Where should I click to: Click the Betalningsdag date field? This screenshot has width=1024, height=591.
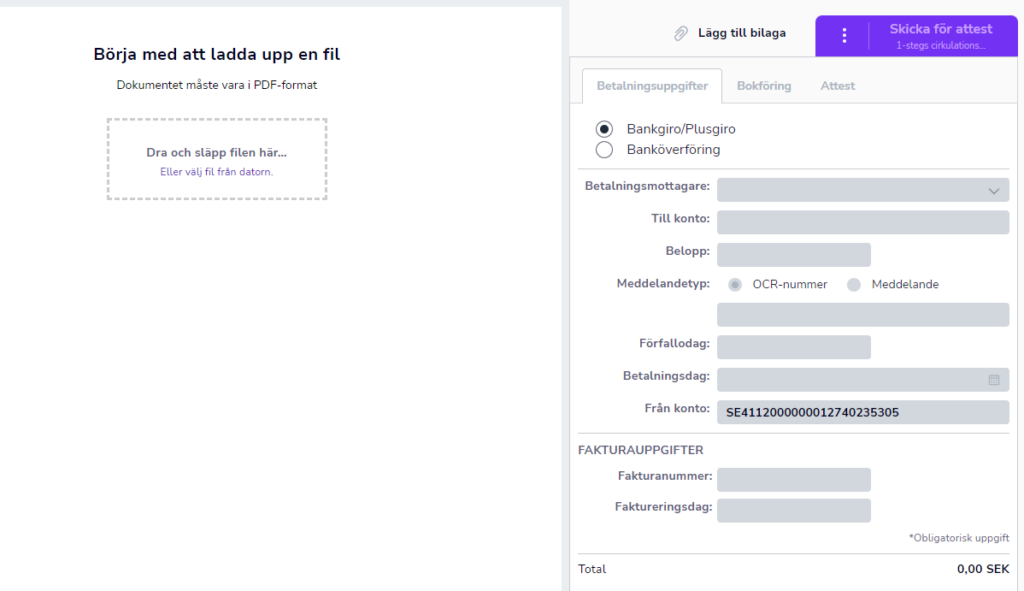[x=863, y=380]
